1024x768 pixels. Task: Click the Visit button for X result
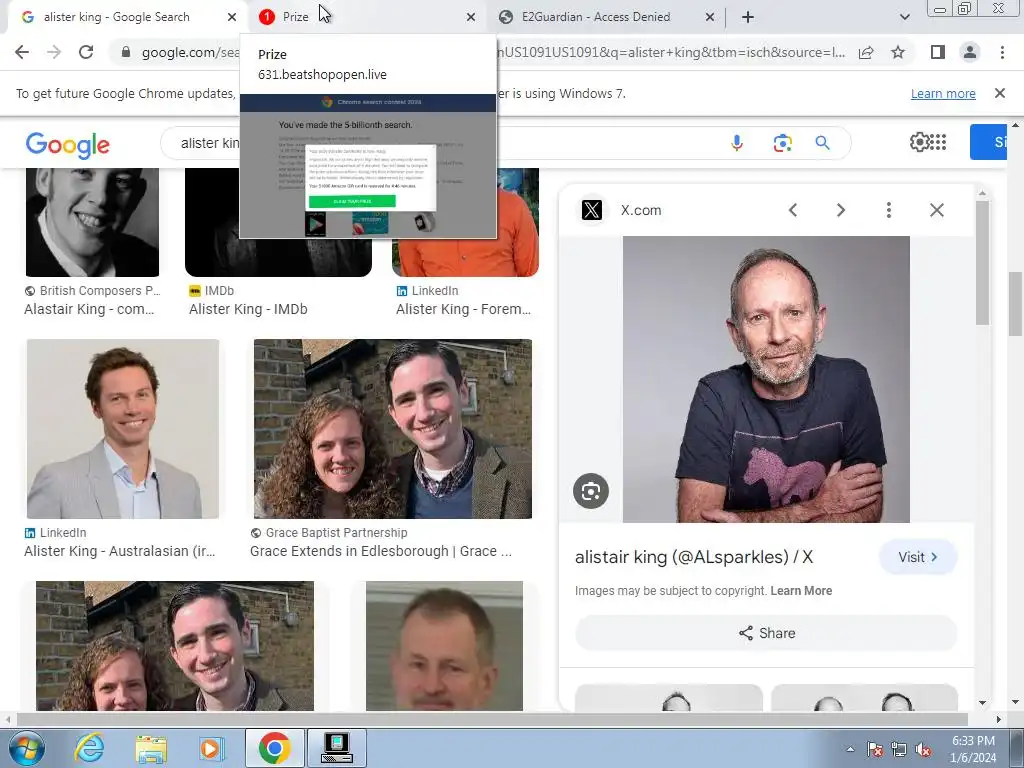point(918,557)
